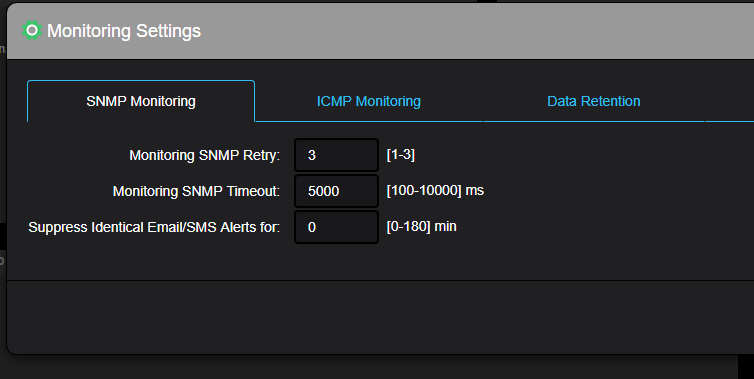754x379 pixels.
Task: Click the green gear Monitoring Settings icon
Action: [x=32, y=31]
